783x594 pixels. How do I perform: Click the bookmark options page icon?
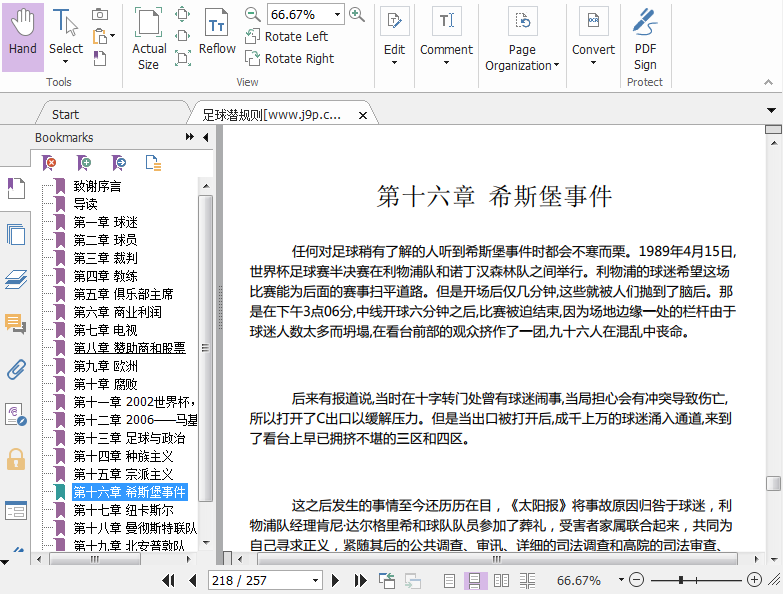coord(153,163)
